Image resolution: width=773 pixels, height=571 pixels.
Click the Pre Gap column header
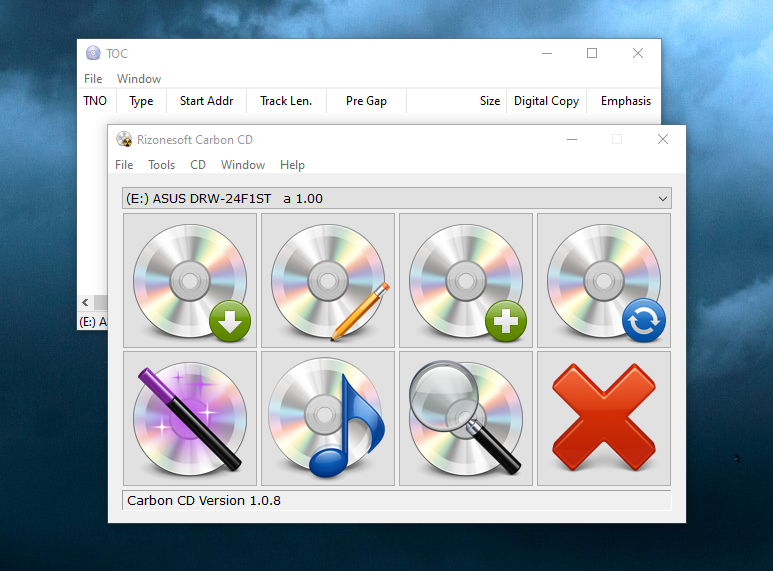[x=366, y=101]
